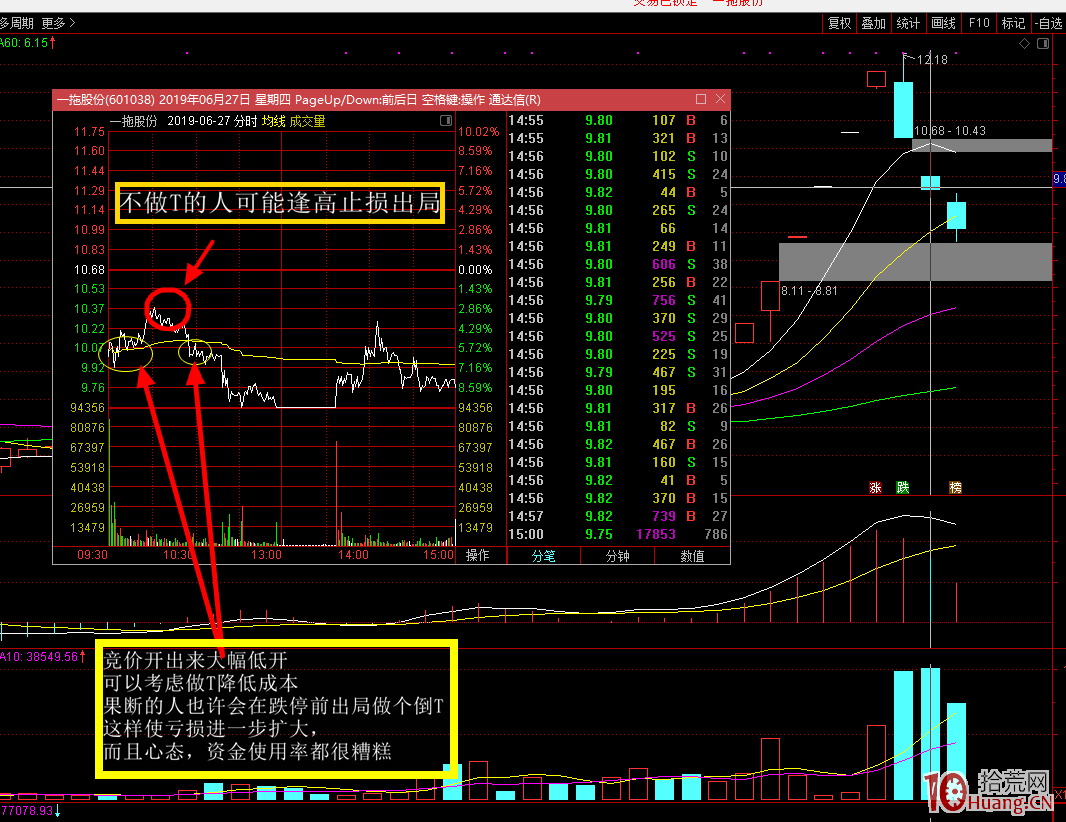Click the 12.18 high price label on K-line
This screenshot has width=1066, height=822.
pos(932,60)
